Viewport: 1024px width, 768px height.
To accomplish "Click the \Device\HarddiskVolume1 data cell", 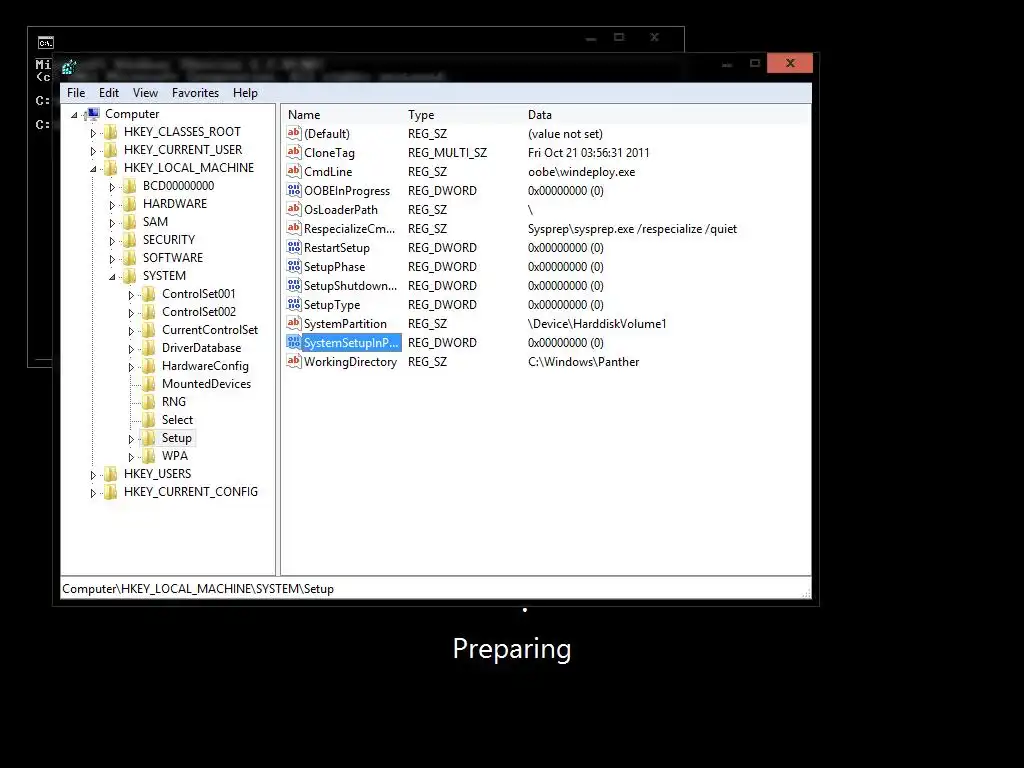I will 597,323.
